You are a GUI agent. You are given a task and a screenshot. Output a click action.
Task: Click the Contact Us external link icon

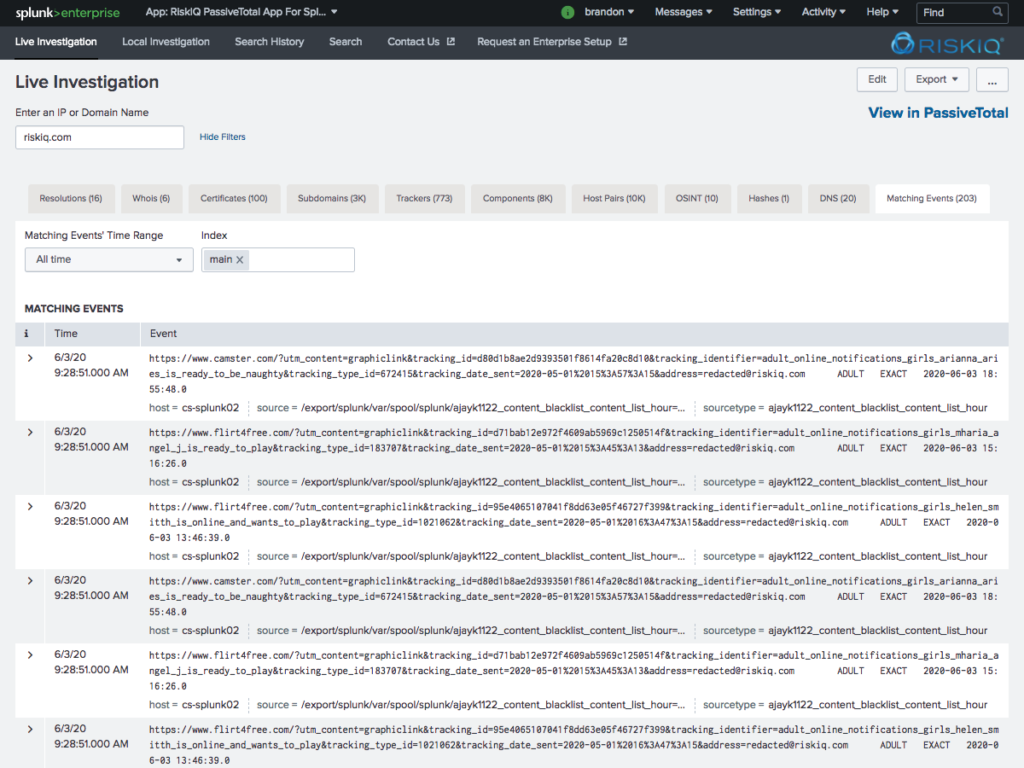[x=451, y=41]
